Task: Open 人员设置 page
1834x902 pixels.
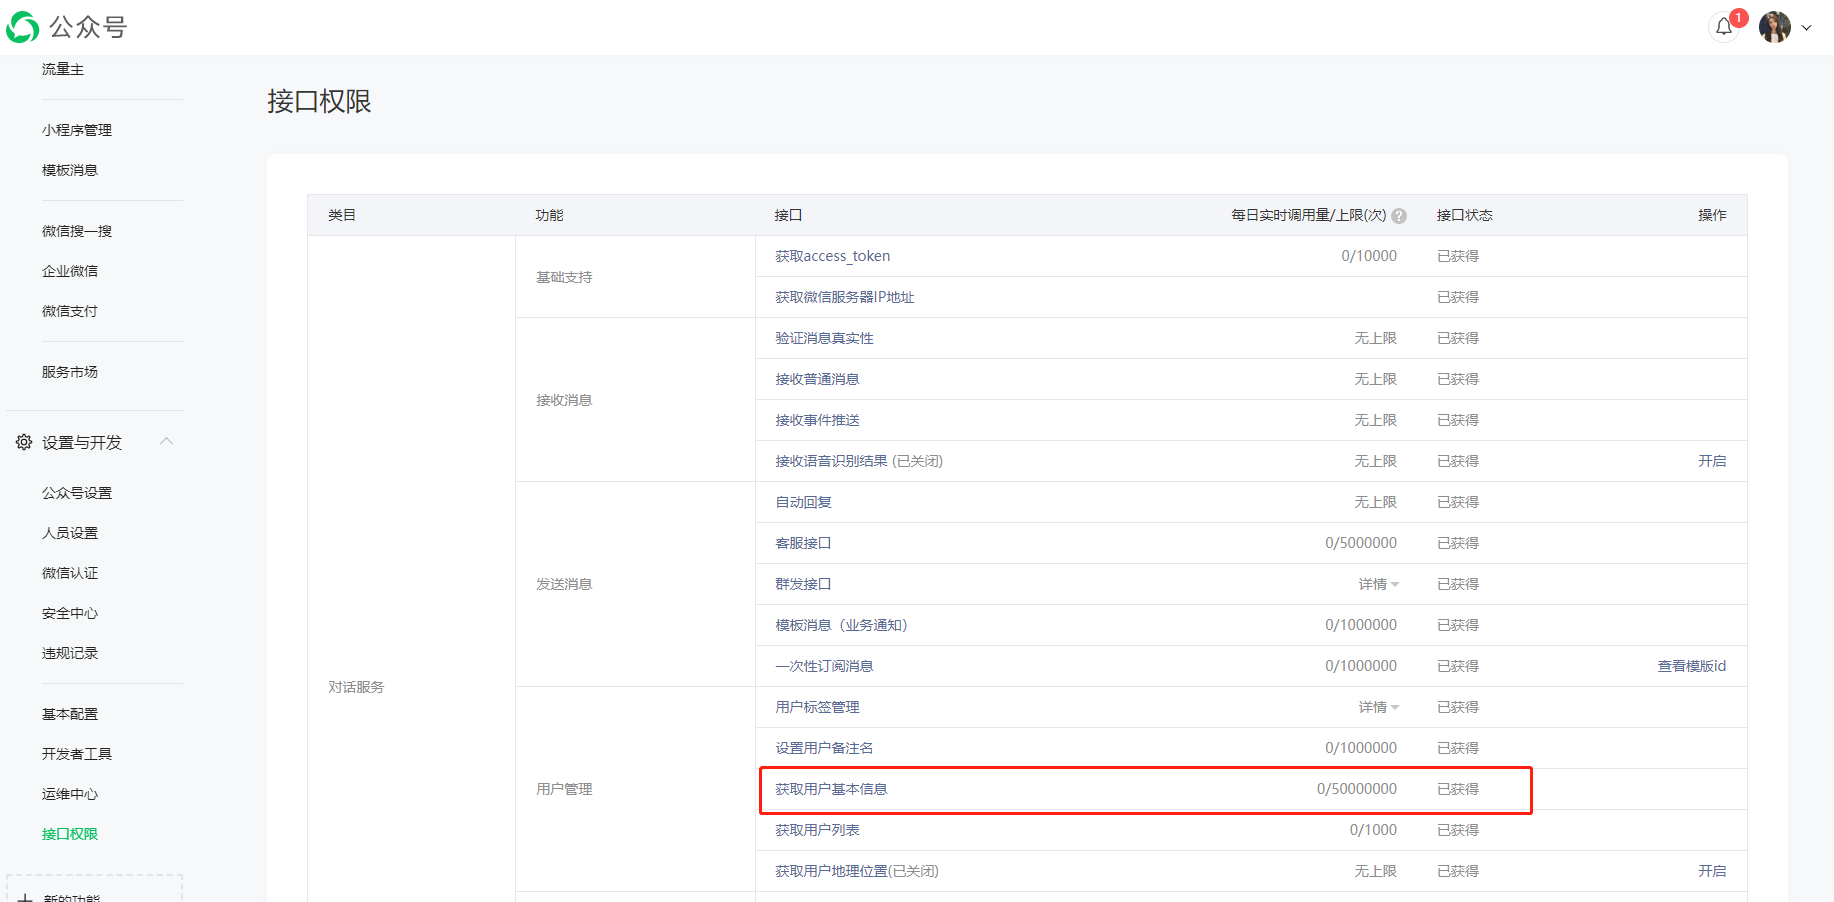Action: click(70, 533)
